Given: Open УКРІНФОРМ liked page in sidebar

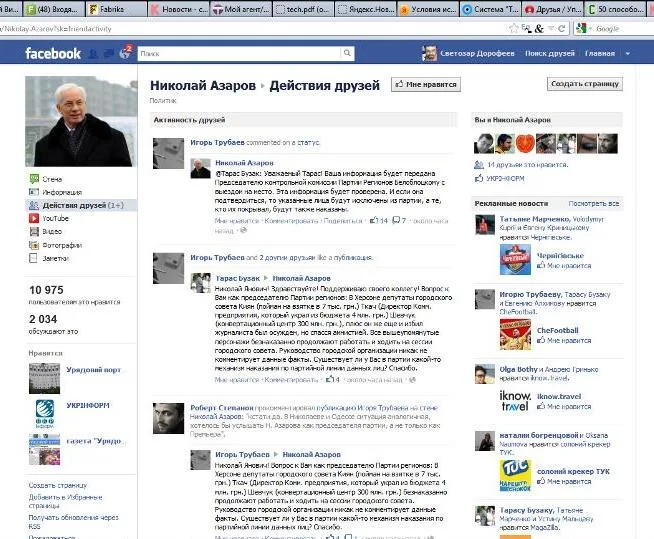Looking at the screenshot, I should [88, 405].
